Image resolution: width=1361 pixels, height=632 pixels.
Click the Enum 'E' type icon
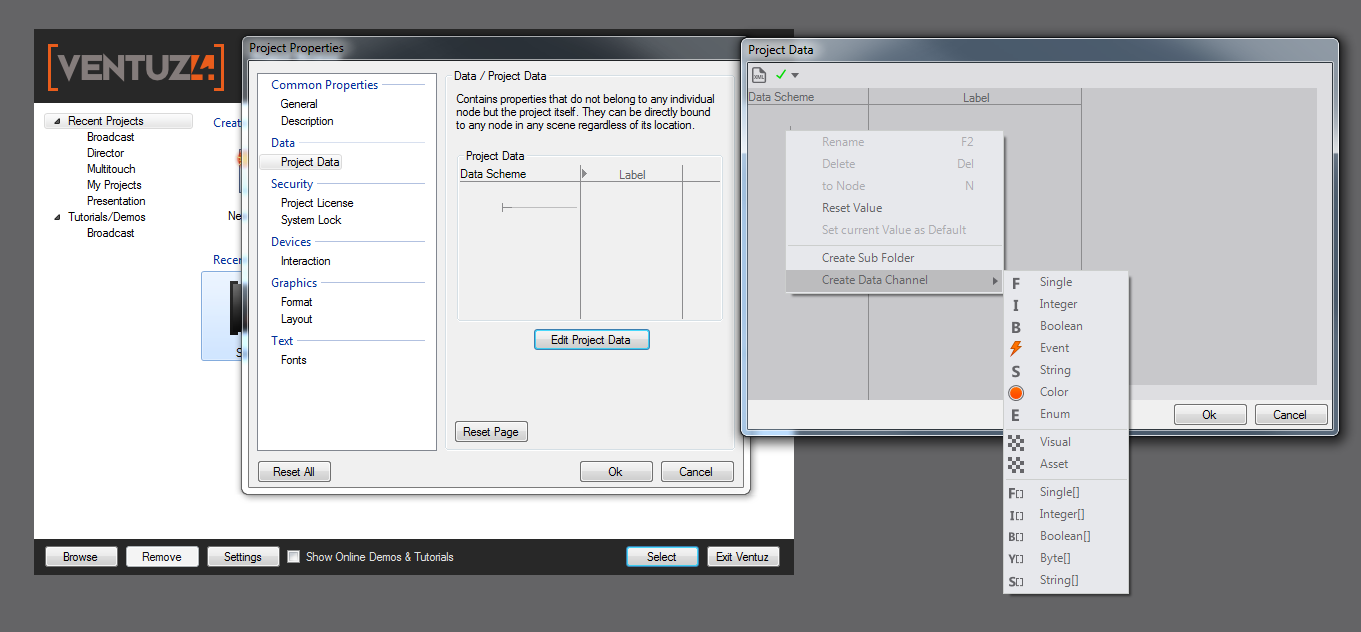click(x=1016, y=414)
